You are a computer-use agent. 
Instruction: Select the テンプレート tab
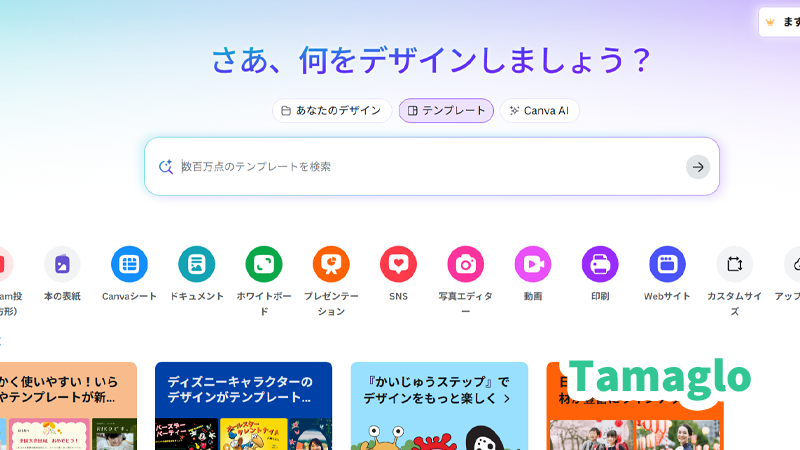(x=446, y=111)
